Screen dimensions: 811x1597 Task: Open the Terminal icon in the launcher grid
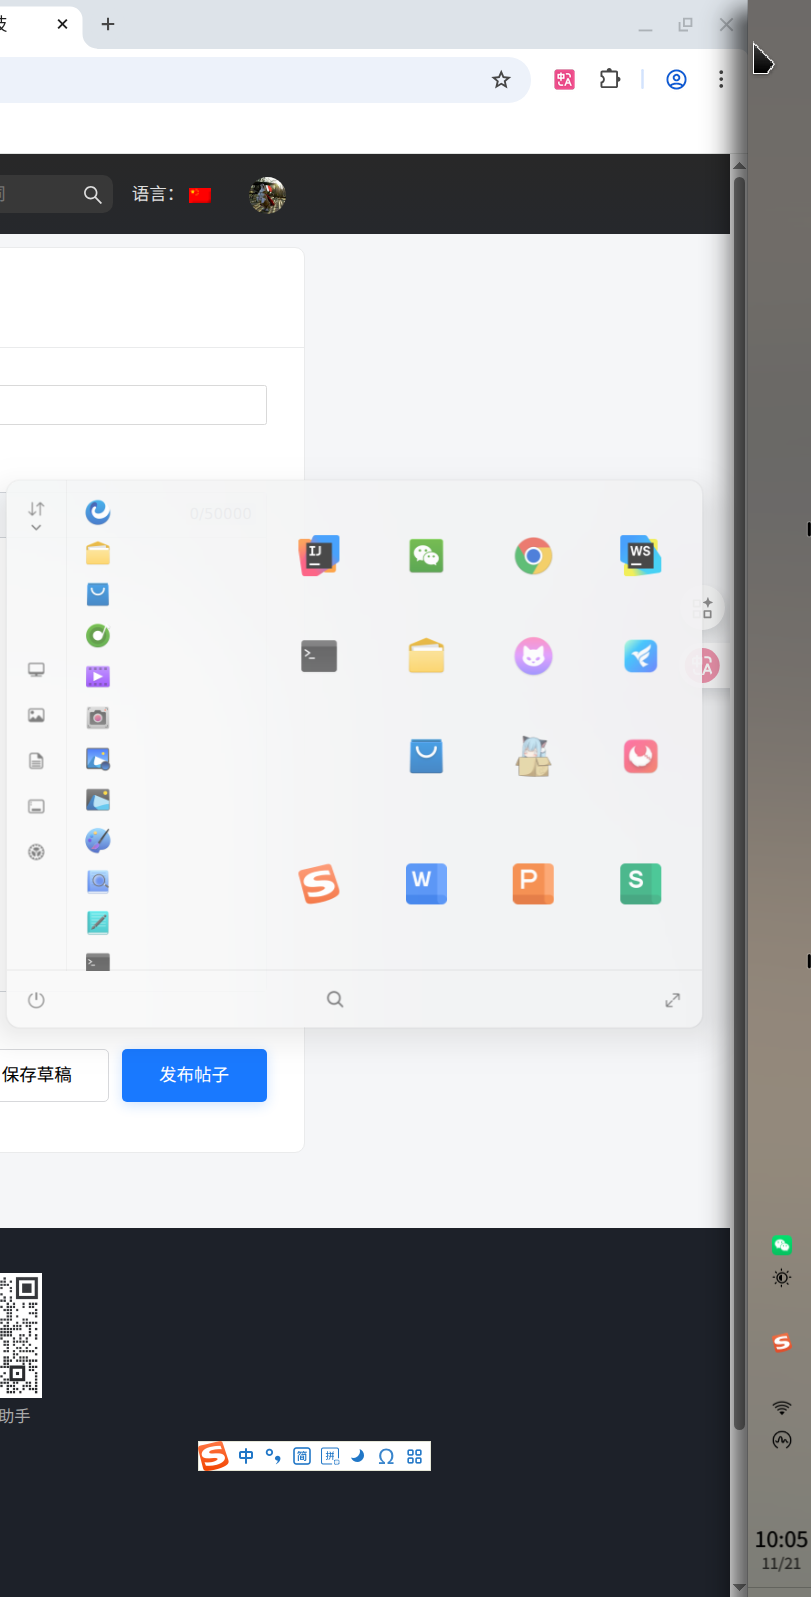[319, 656]
